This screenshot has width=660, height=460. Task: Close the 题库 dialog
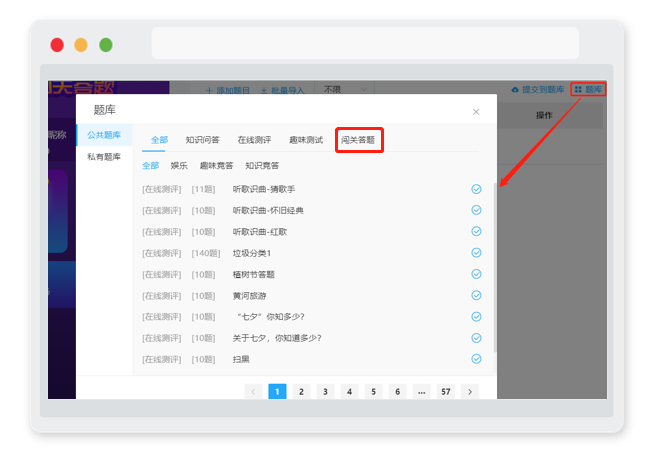point(476,112)
